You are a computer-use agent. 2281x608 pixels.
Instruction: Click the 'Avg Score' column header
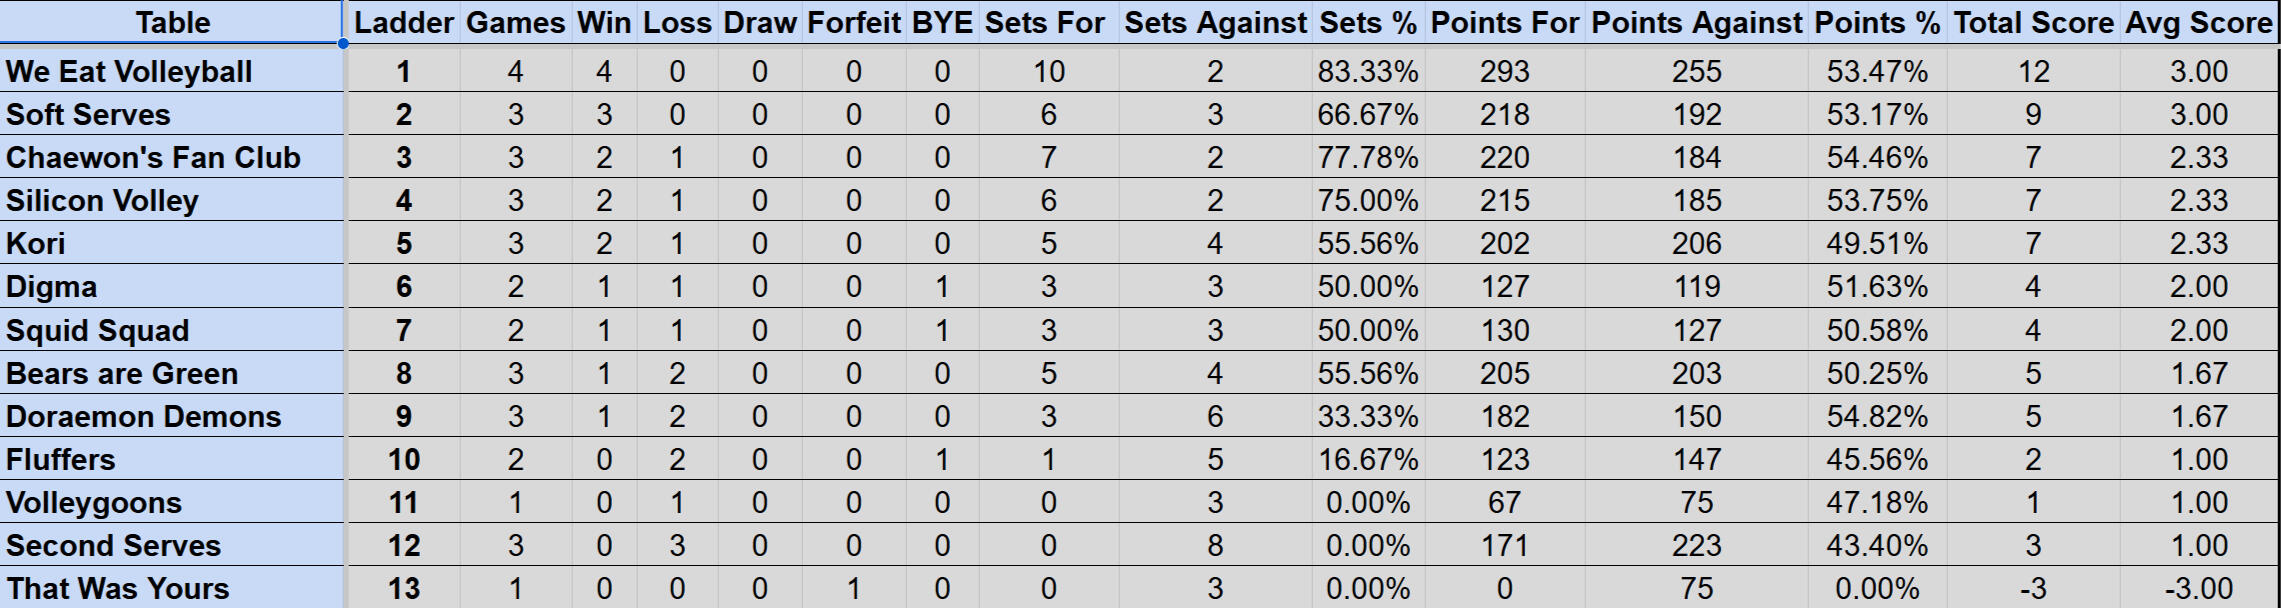(x=2198, y=22)
